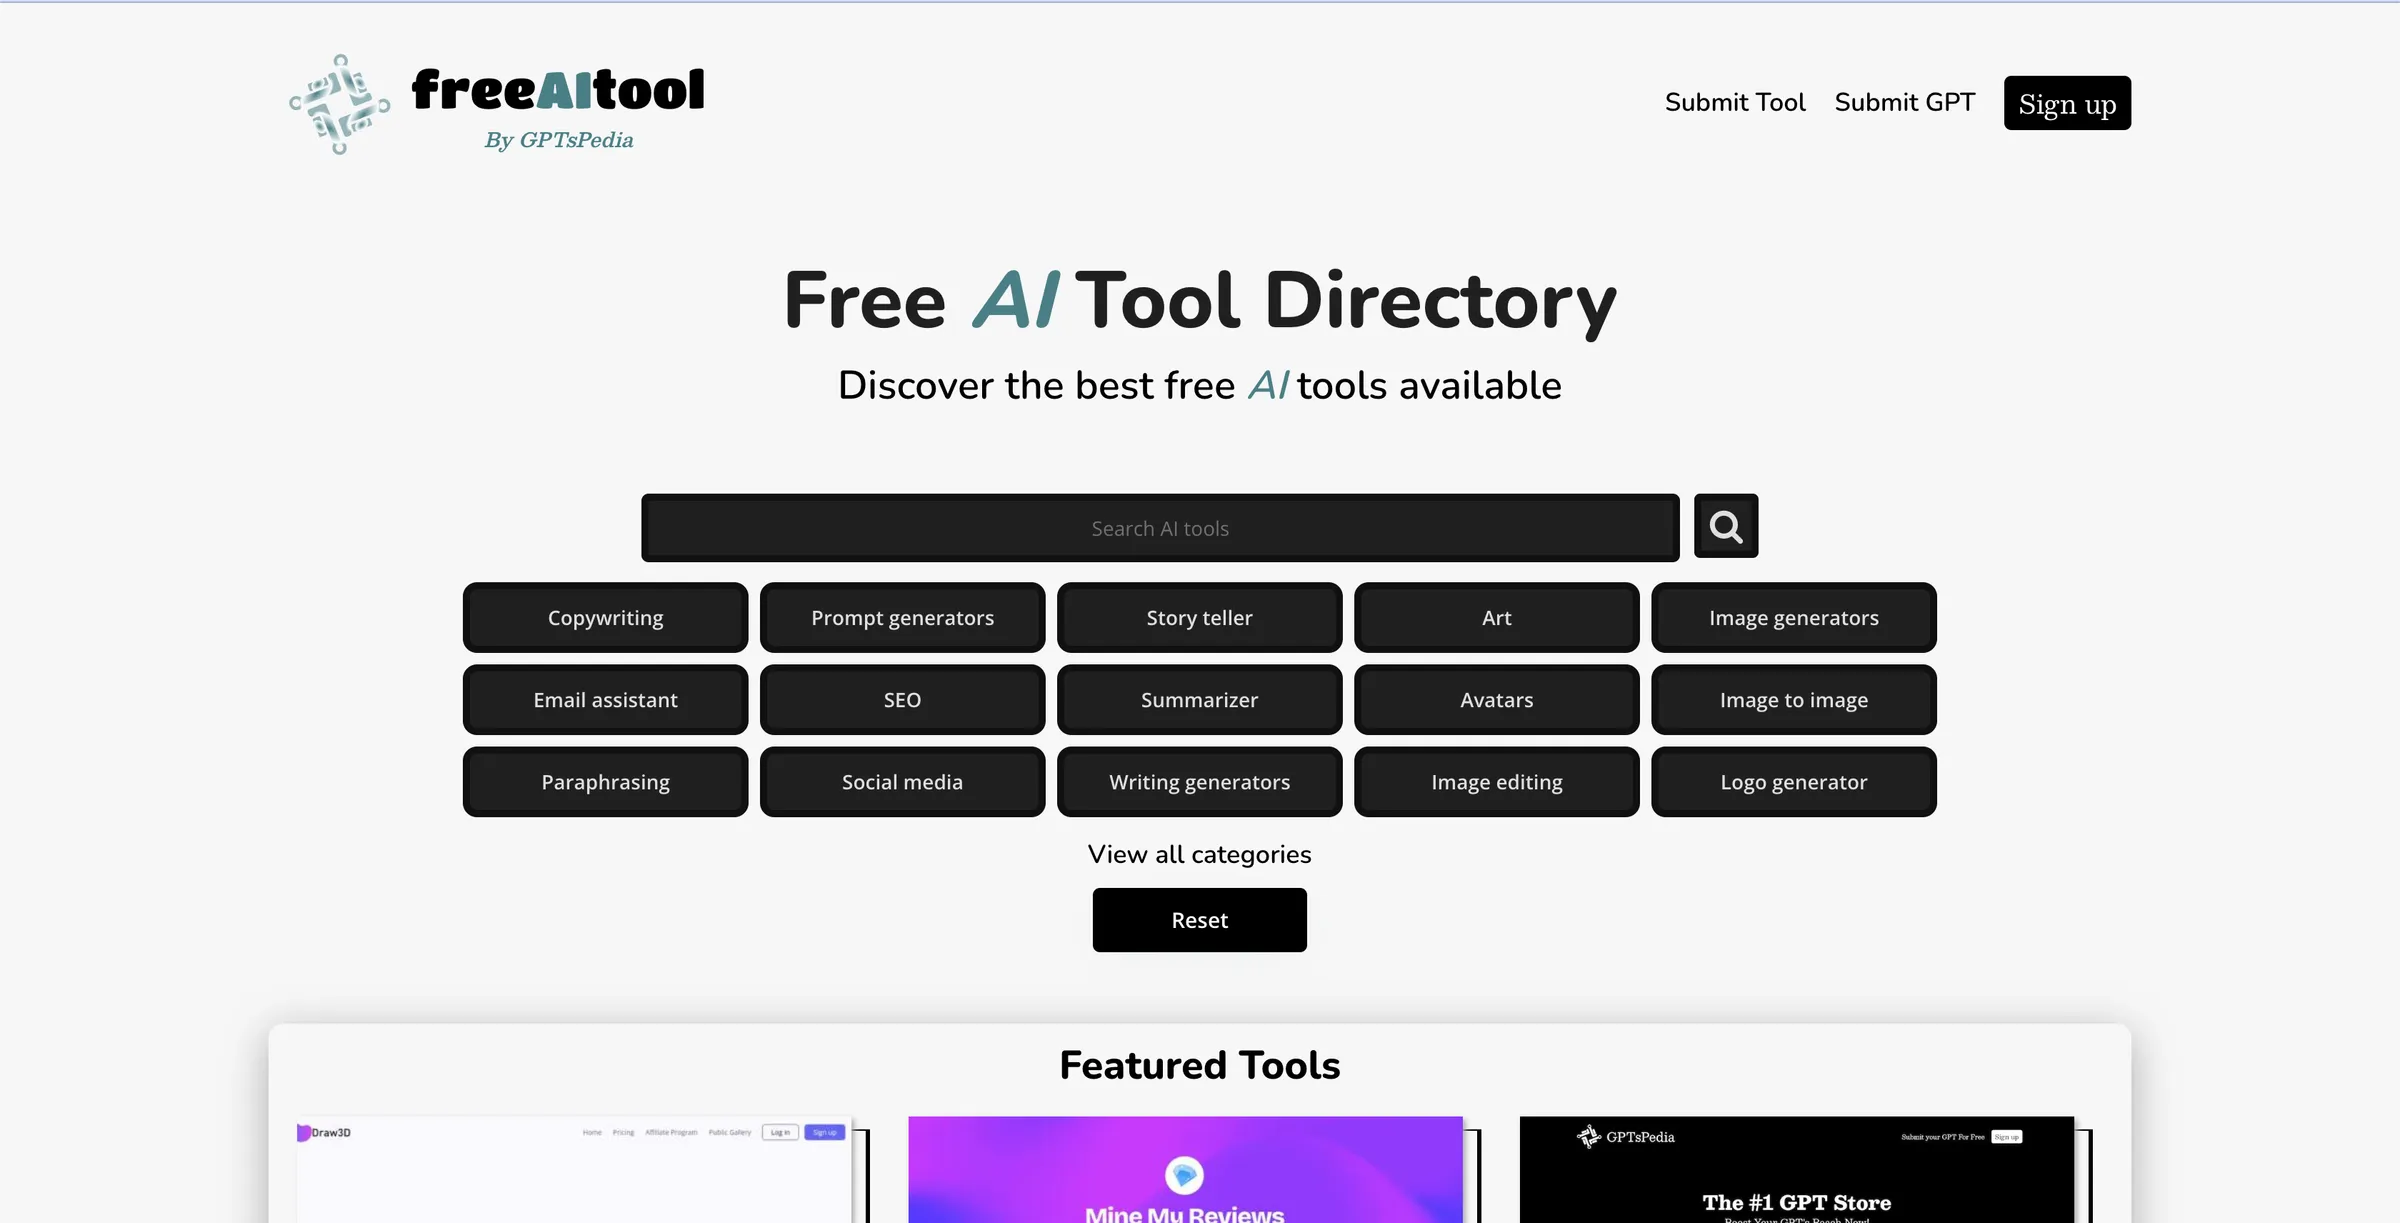Filter by Image generators
The width and height of the screenshot is (2400, 1223).
(x=1793, y=617)
